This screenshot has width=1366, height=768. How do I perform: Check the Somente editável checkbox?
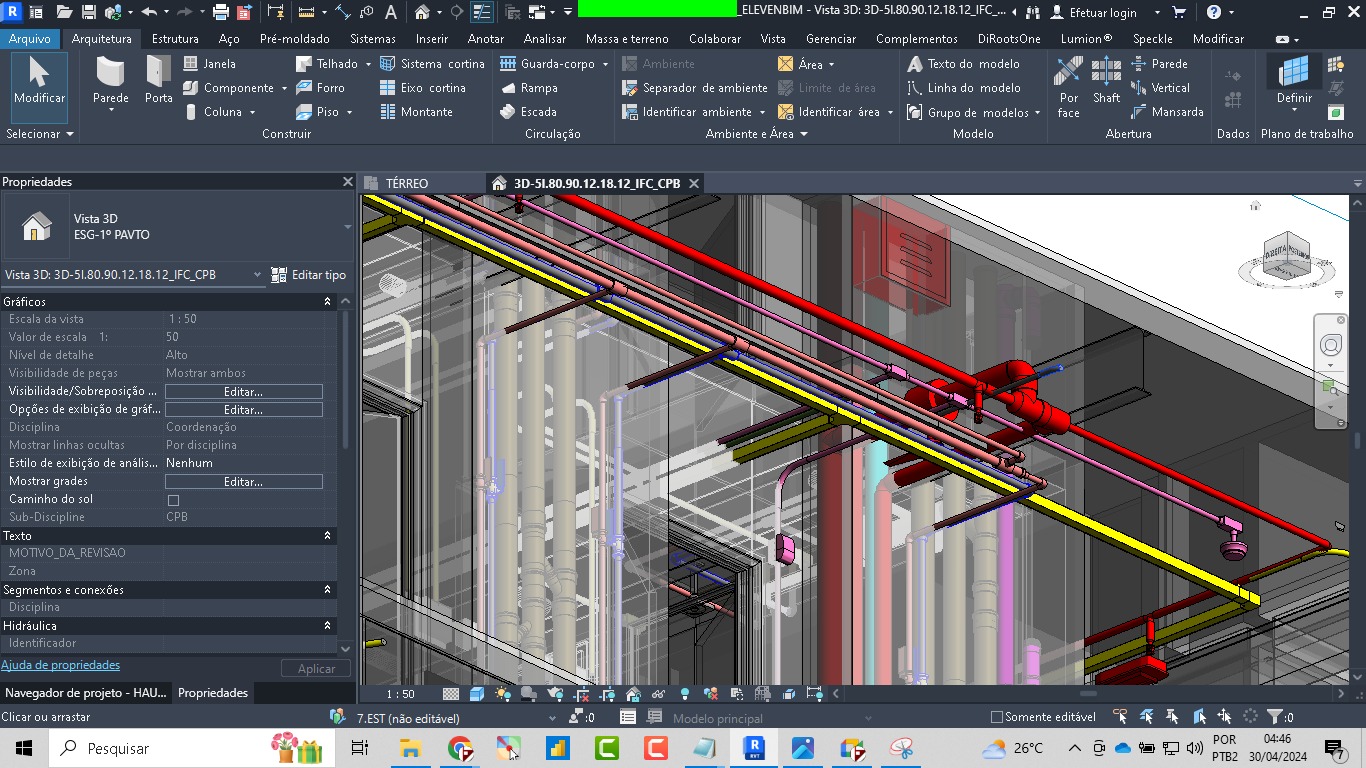996,717
